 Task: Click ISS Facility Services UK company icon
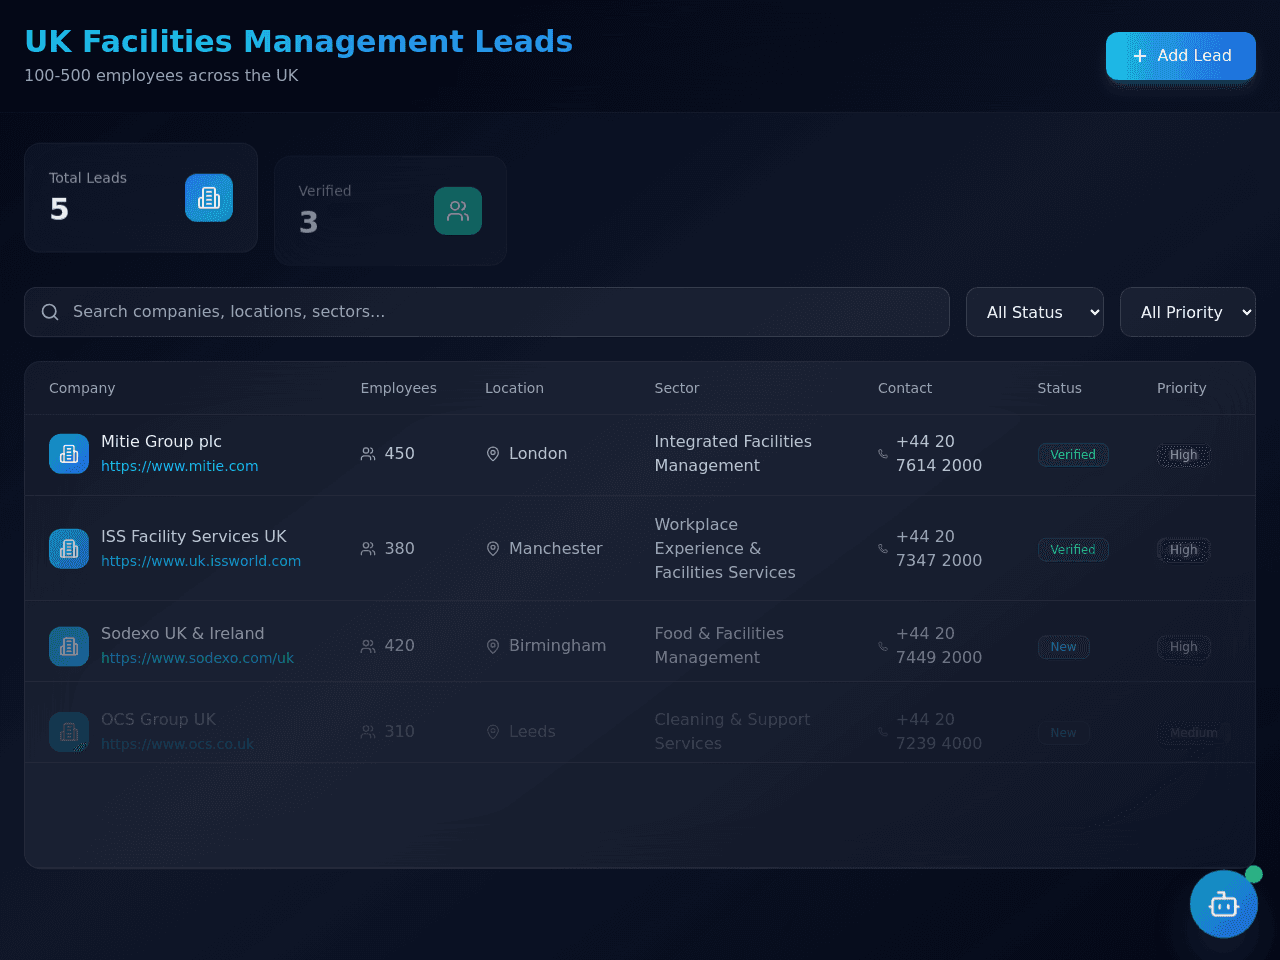pos(69,549)
